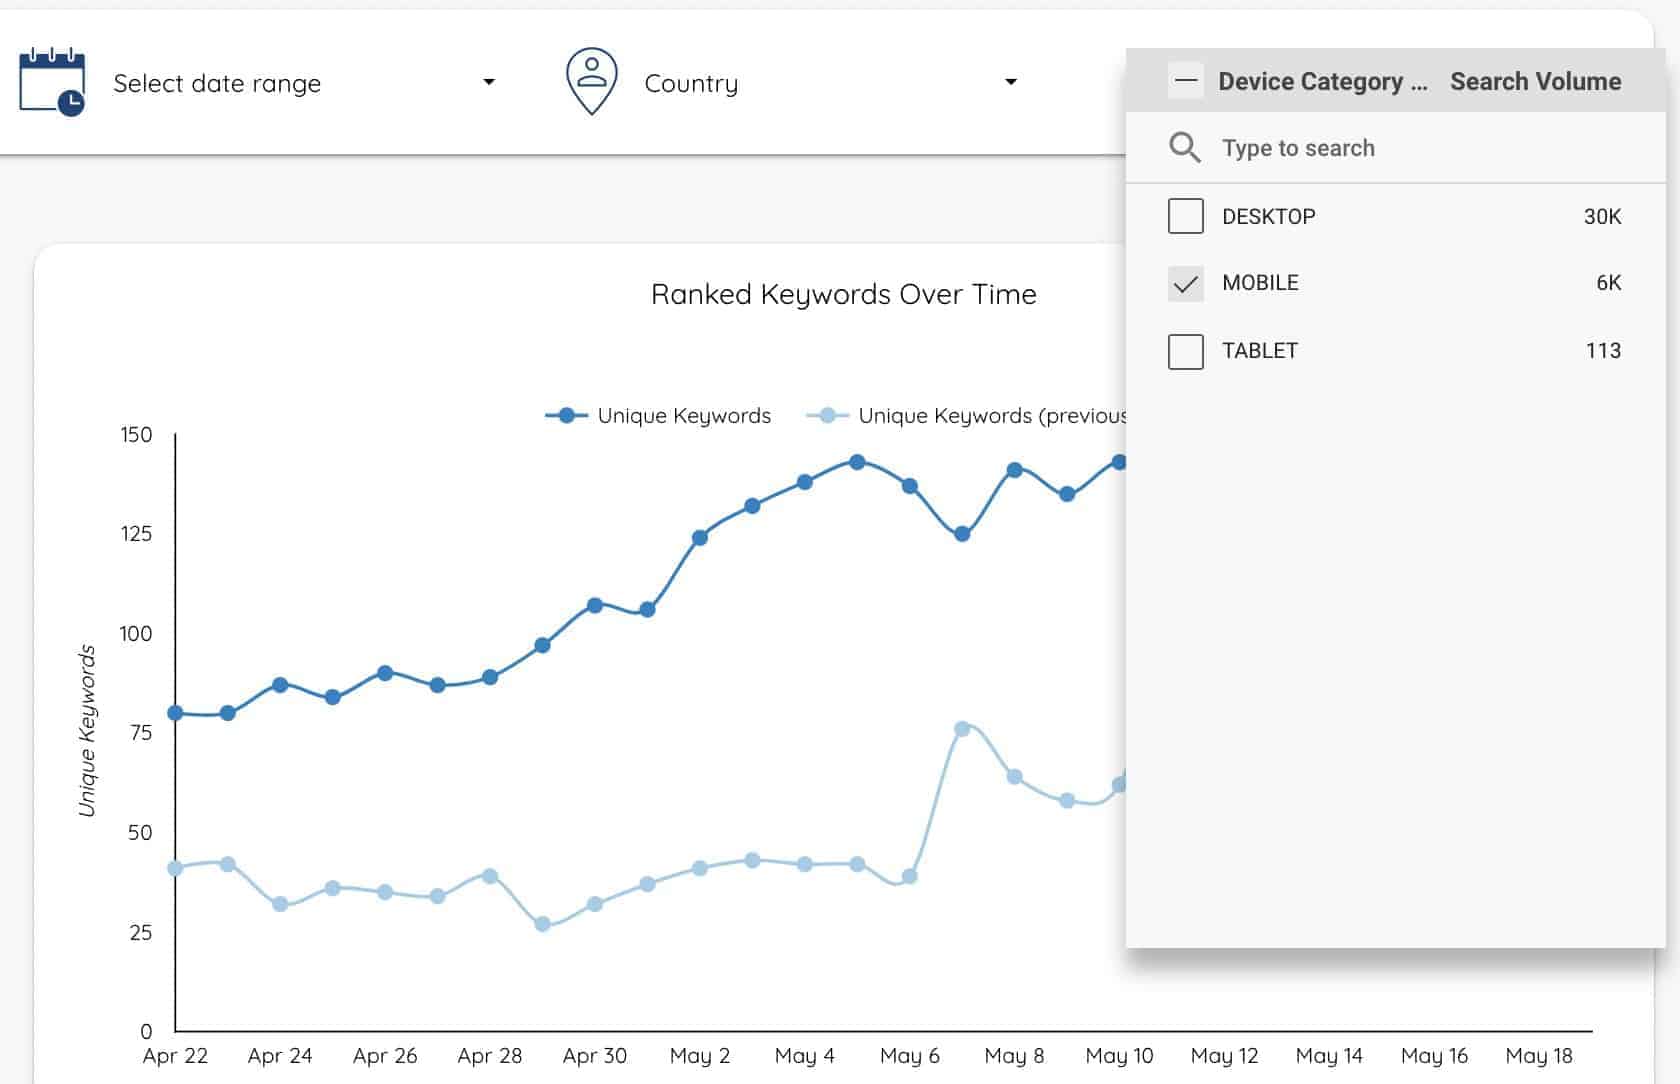Click the Device Category header label

pos(1320,81)
